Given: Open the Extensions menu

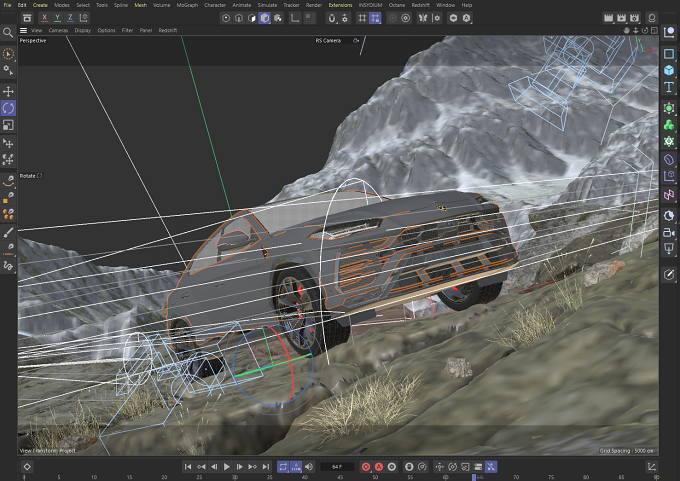Looking at the screenshot, I should point(340,5).
